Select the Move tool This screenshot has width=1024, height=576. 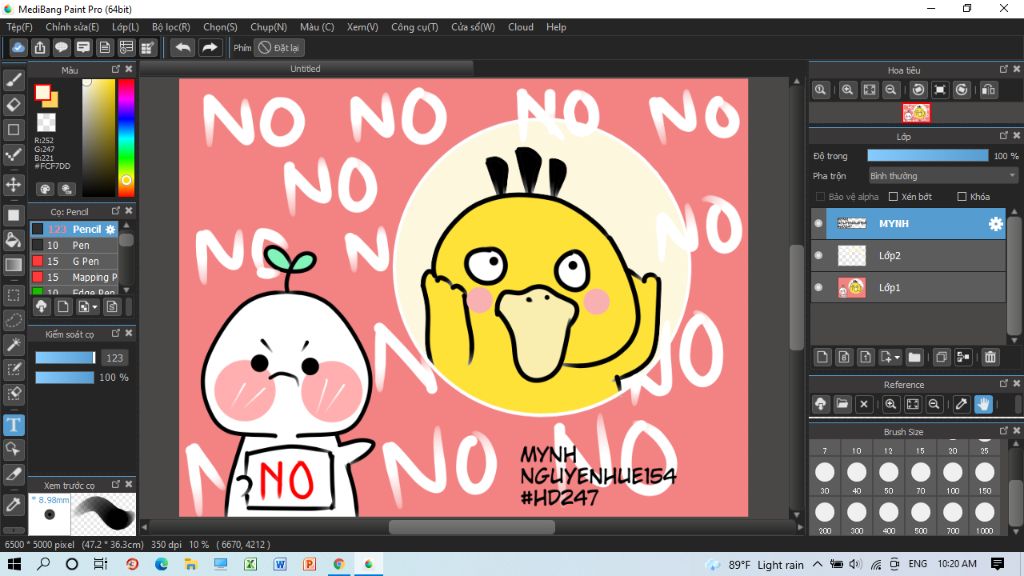click(x=14, y=184)
